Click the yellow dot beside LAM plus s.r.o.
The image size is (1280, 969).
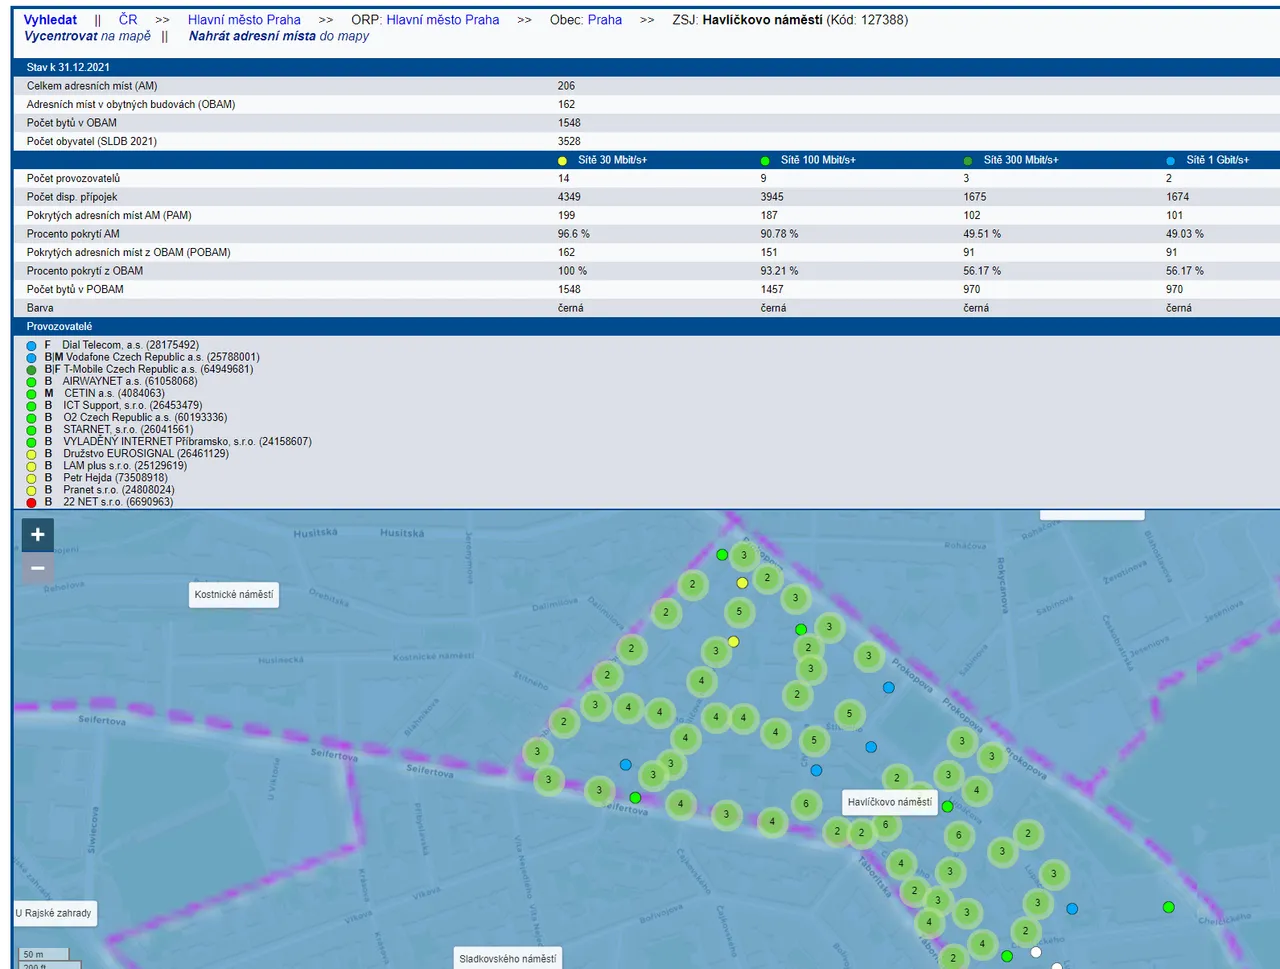click(31, 466)
